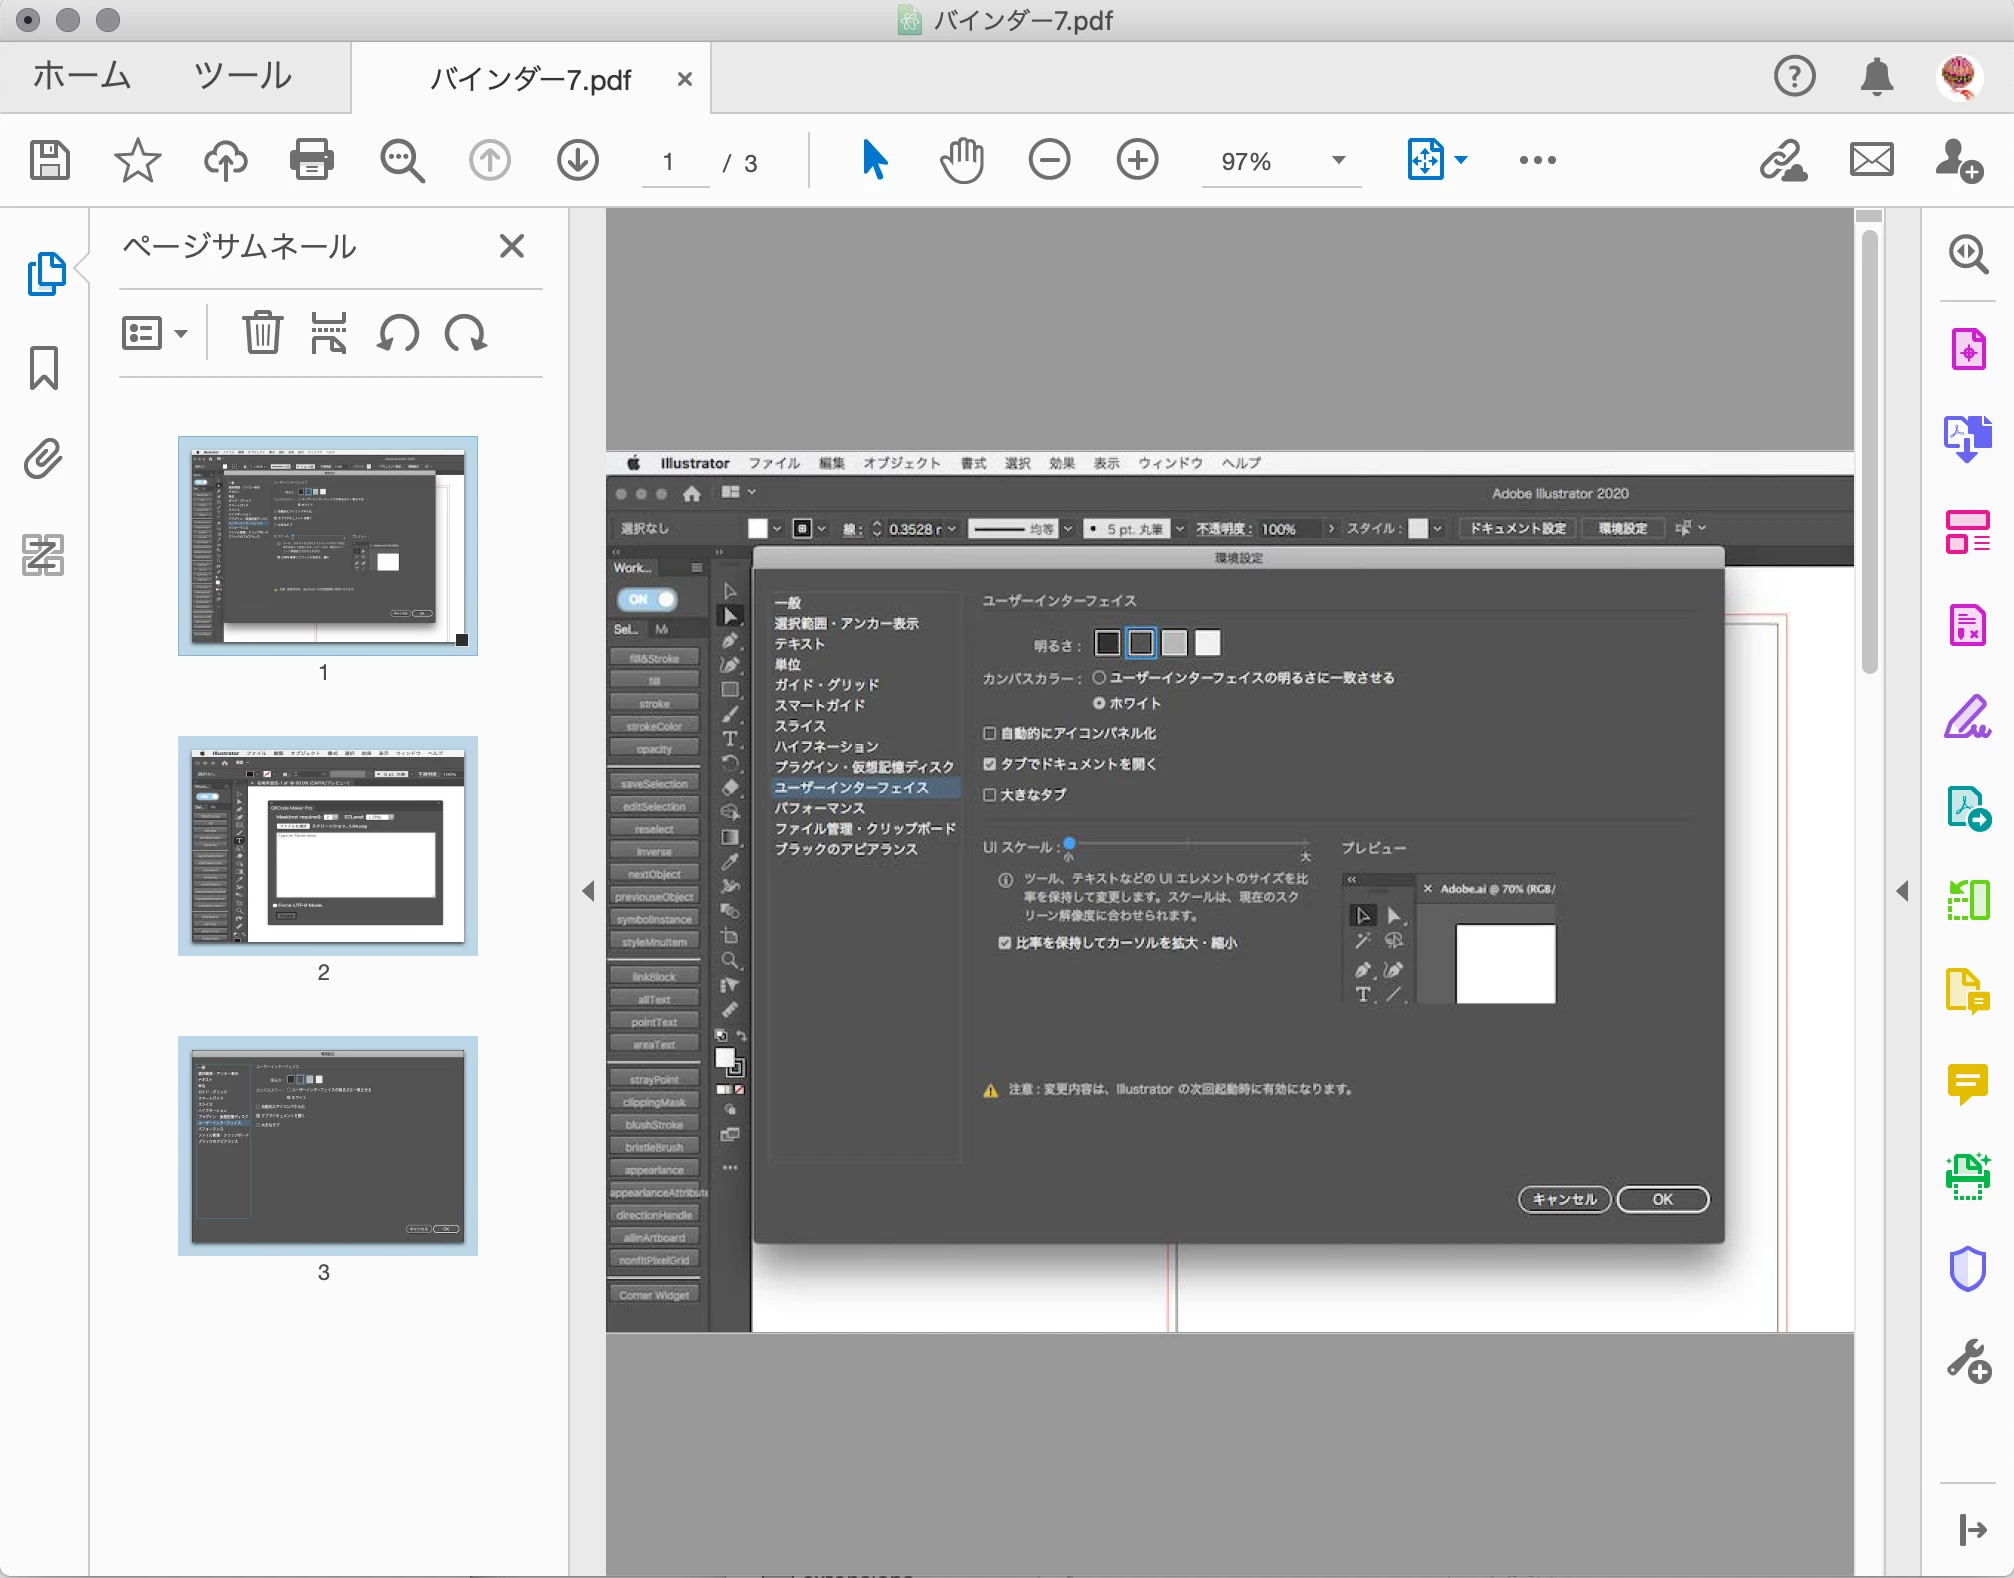2014x1578 pixels.
Task: Print the document using the printer icon
Action: click(311, 160)
